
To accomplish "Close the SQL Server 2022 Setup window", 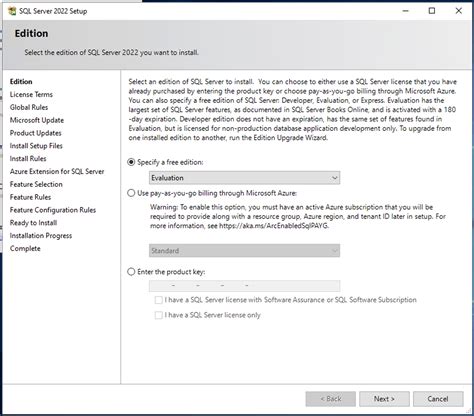I will click(x=459, y=11).
